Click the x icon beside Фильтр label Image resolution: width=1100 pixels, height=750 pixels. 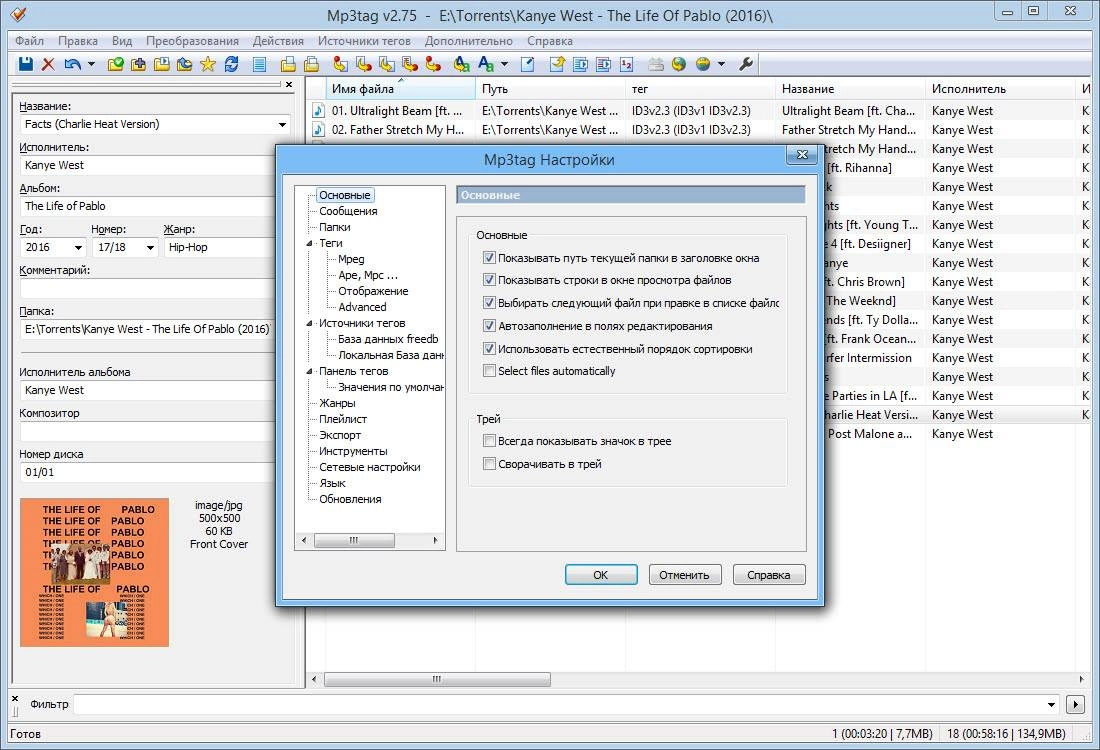[15, 699]
